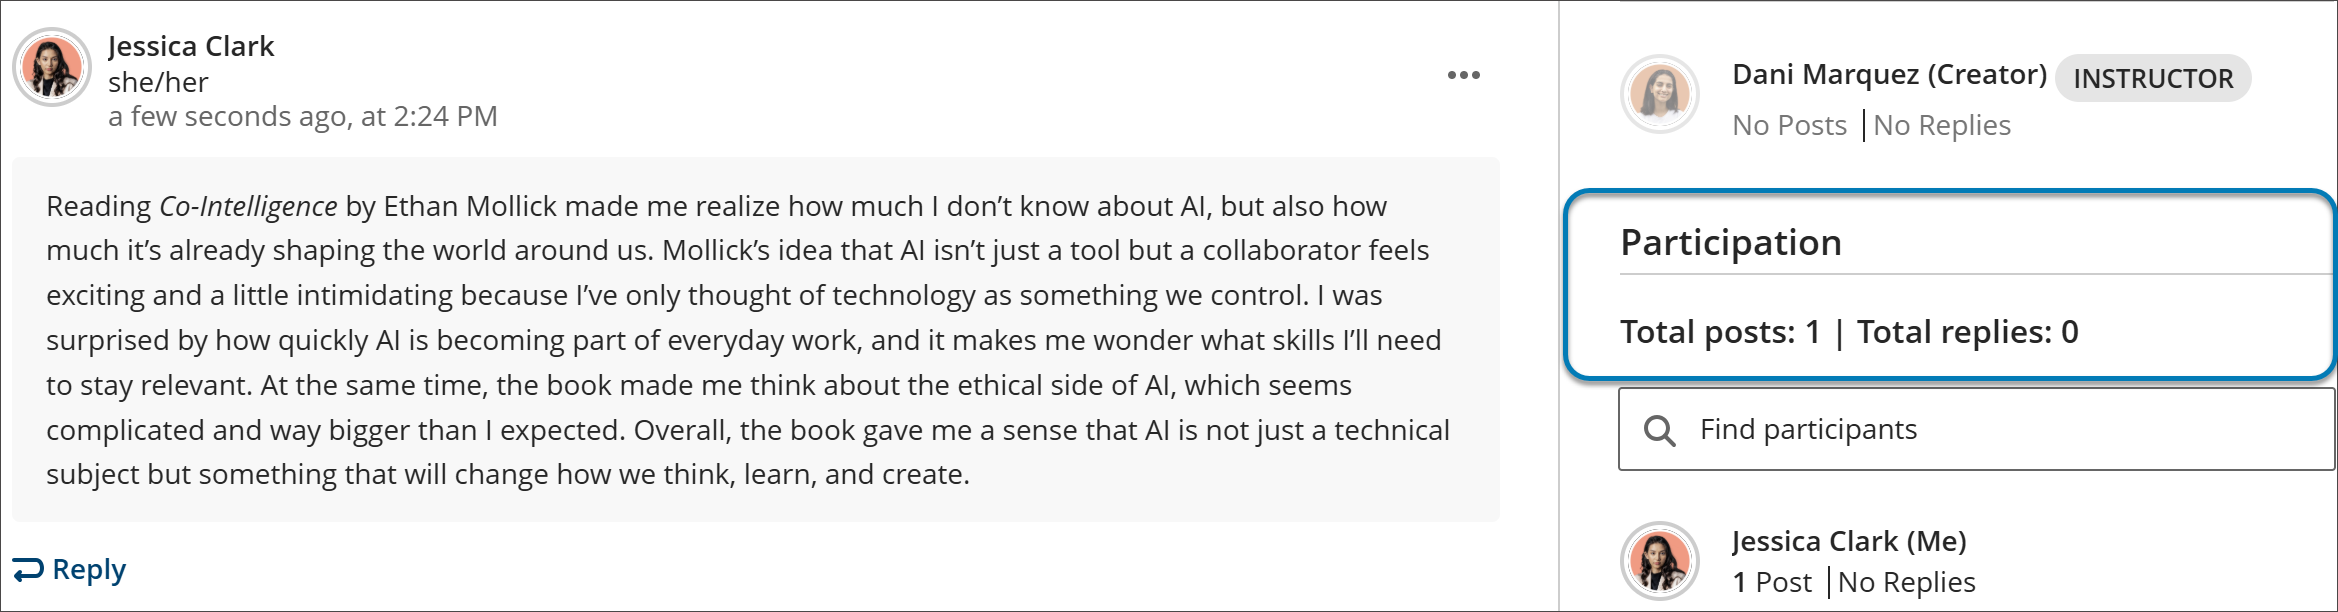Click "No Replies" under Dani Marquez
Viewport: 2338px width, 612px height.
[1942, 125]
